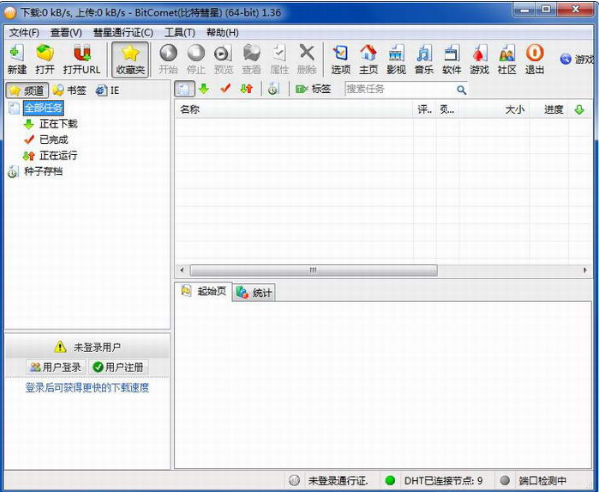This screenshot has width=600, height=492.
Task: Click the 主页 (Home) house icon
Action: point(368,59)
